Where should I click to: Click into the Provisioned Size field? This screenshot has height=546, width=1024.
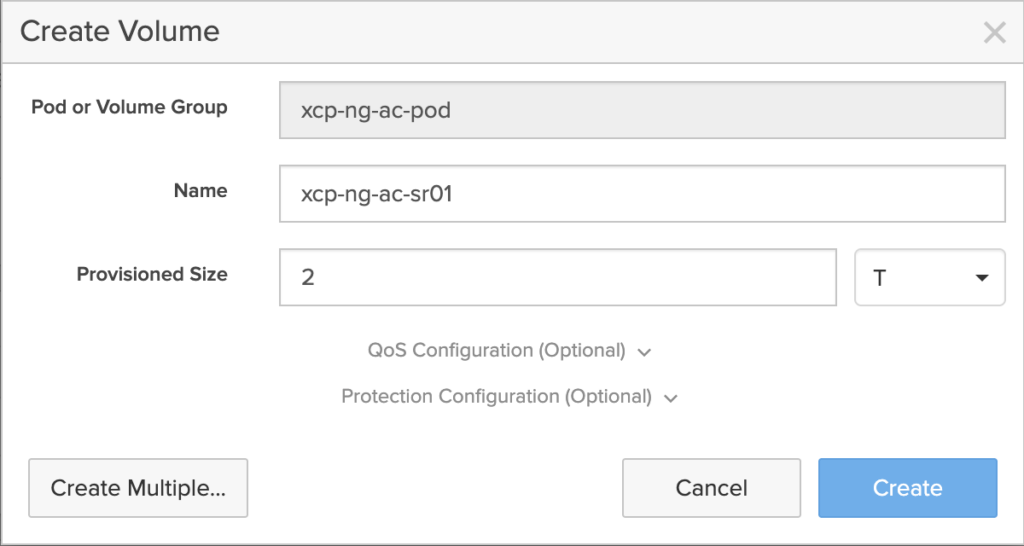click(x=558, y=278)
